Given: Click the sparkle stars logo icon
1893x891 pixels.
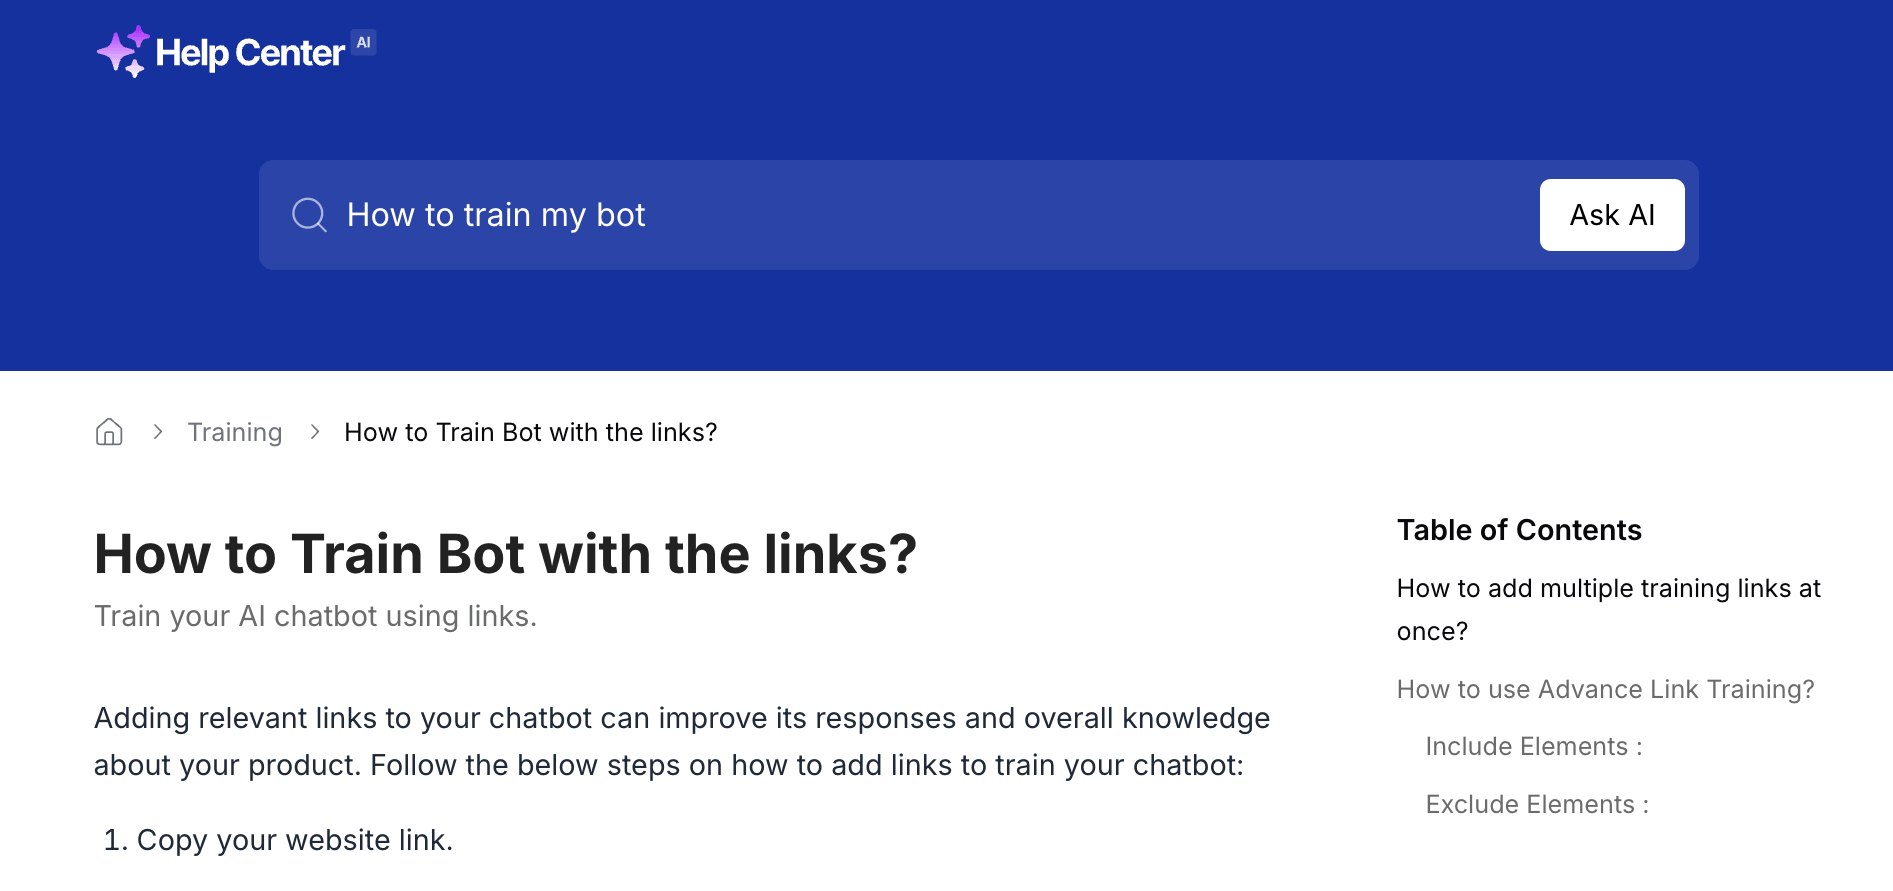Looking at the screenshot, I should click(122, 52).
